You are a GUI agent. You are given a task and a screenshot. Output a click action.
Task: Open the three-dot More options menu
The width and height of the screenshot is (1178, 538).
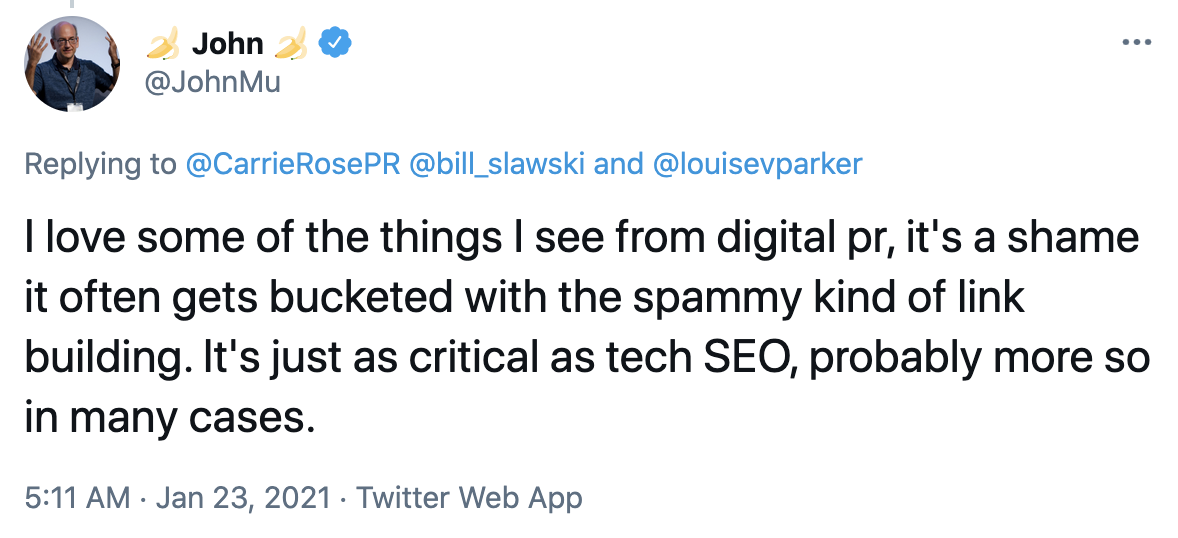pyautogui.click(x=1136, y=43)
